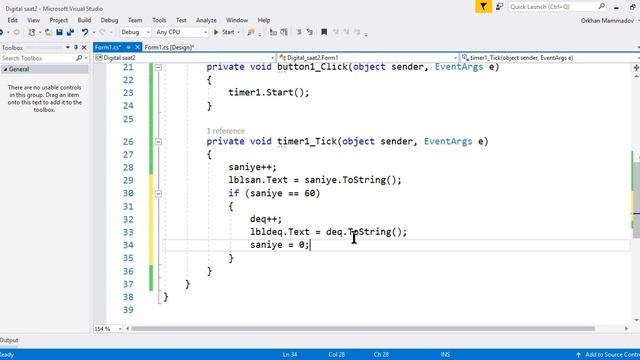Open the Test menu
This screenshot has width=640, height=360.
[x=181, y=20]
